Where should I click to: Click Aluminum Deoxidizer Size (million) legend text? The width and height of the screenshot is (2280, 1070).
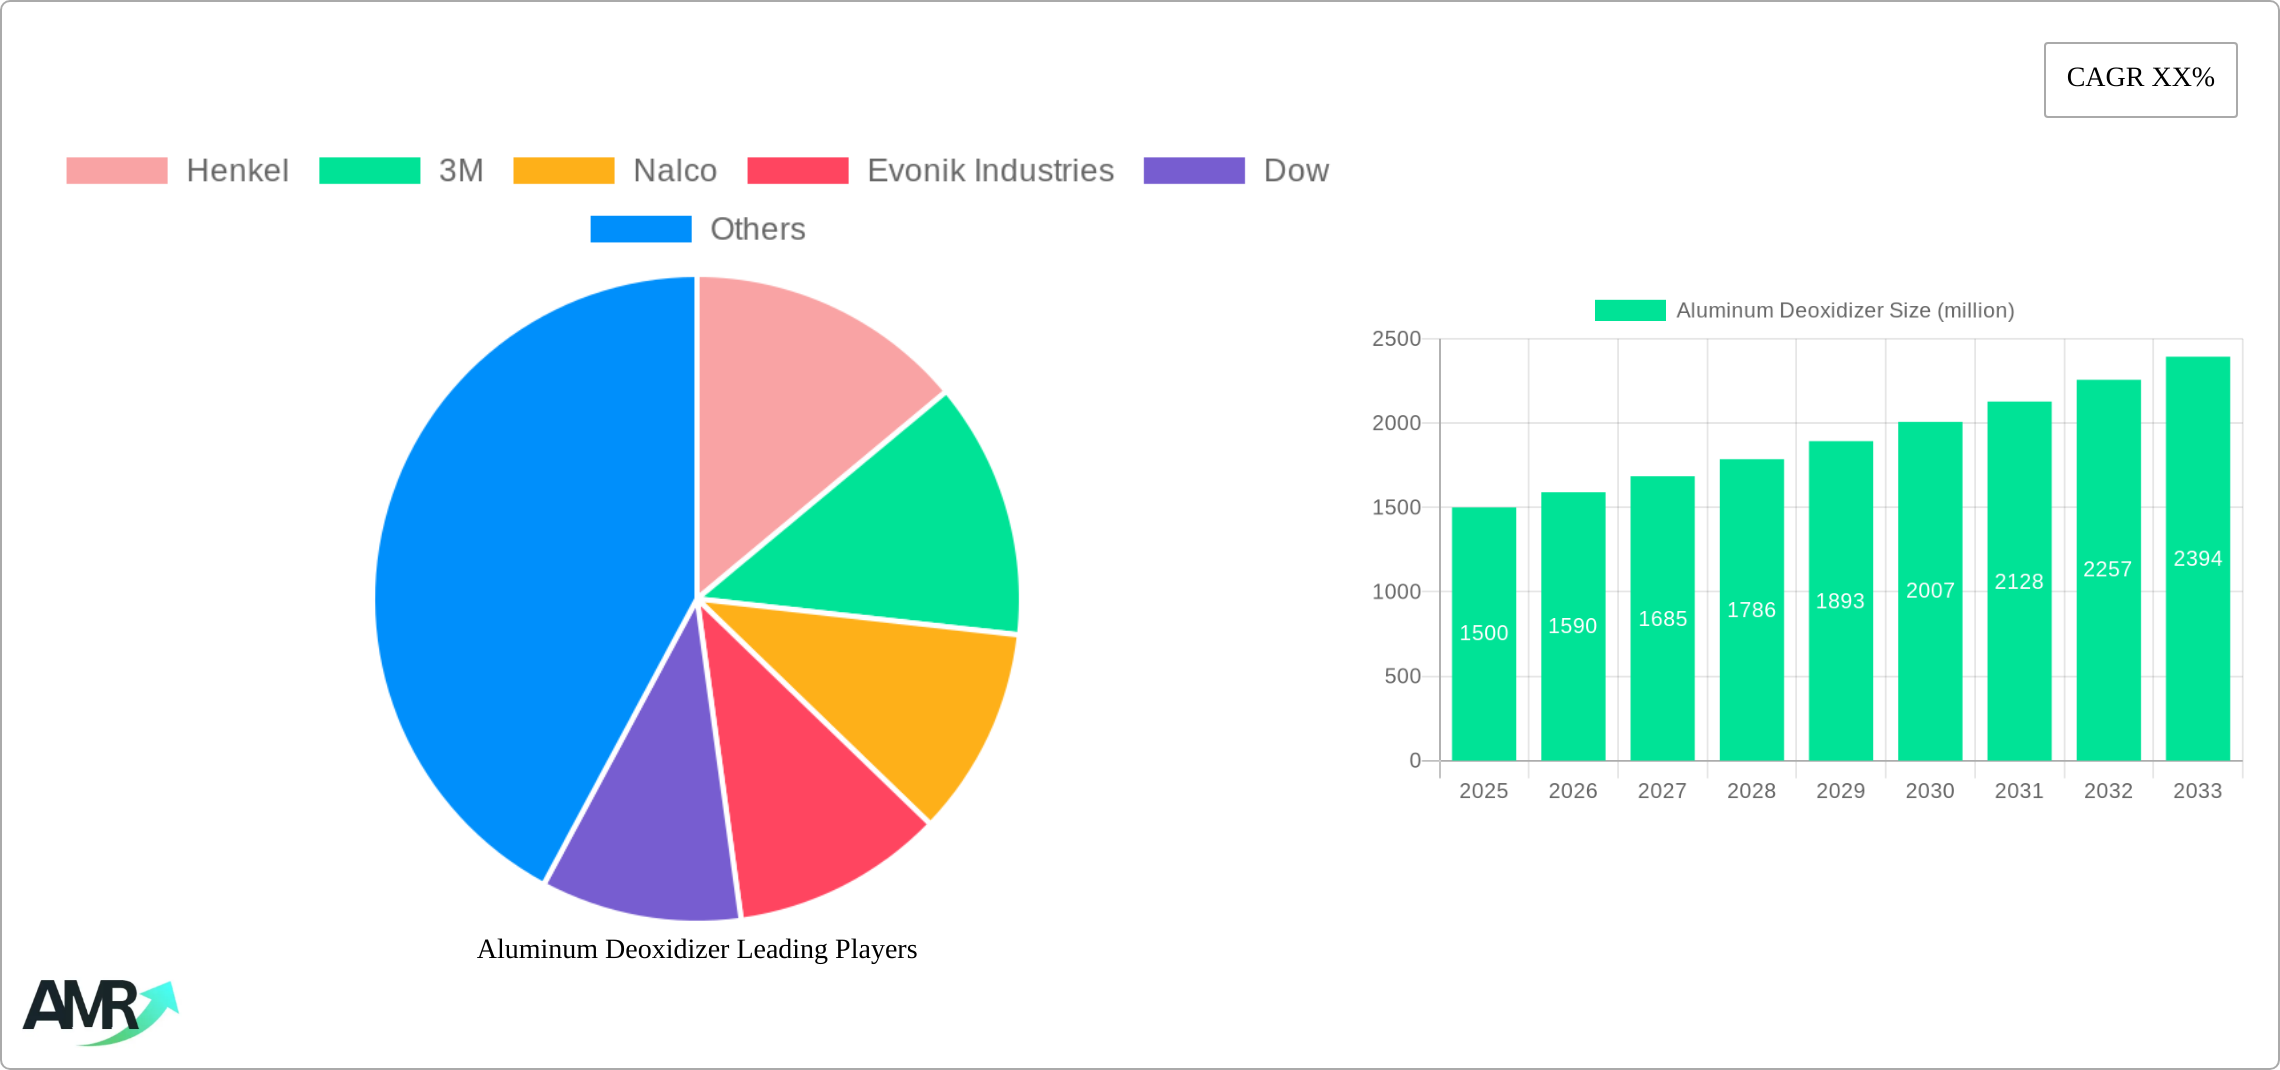pos(1845,311)
